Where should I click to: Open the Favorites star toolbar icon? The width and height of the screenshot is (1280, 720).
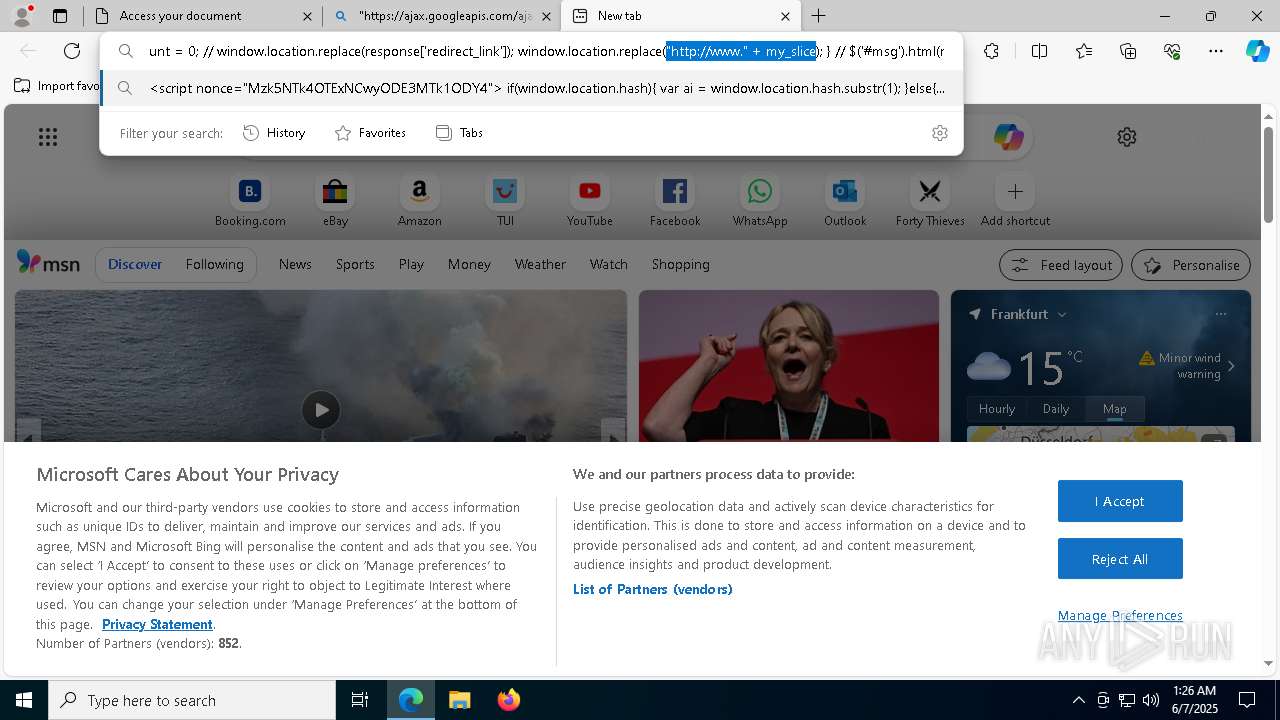(x=1084, y=51)
